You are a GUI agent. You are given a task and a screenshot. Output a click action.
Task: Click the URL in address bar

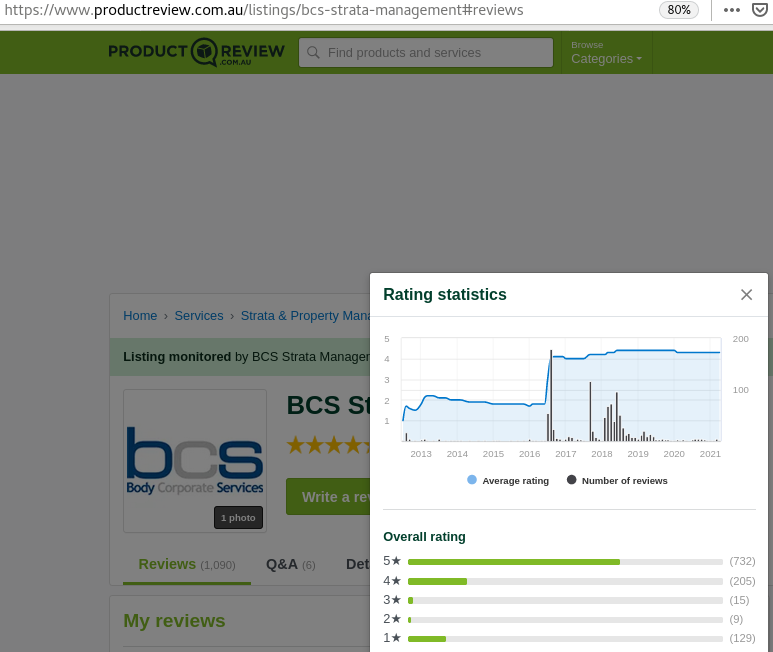point(264,10)
